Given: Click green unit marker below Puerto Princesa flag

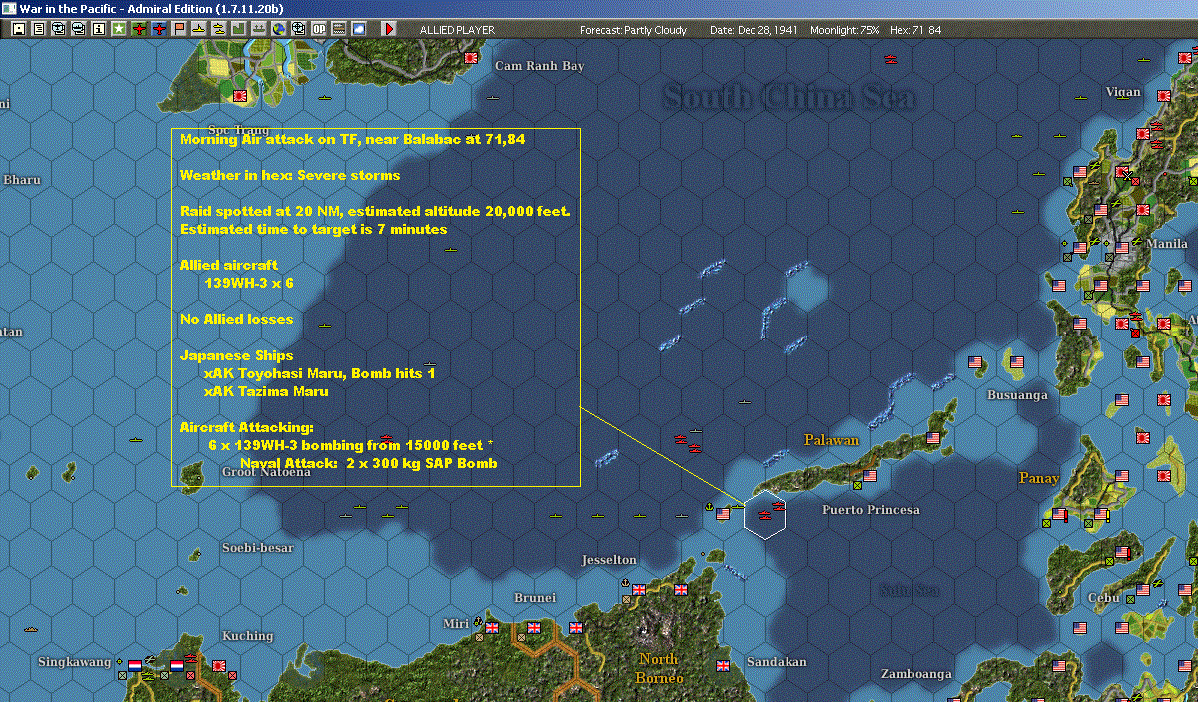Looking at the screenshot, I should 857,486.
